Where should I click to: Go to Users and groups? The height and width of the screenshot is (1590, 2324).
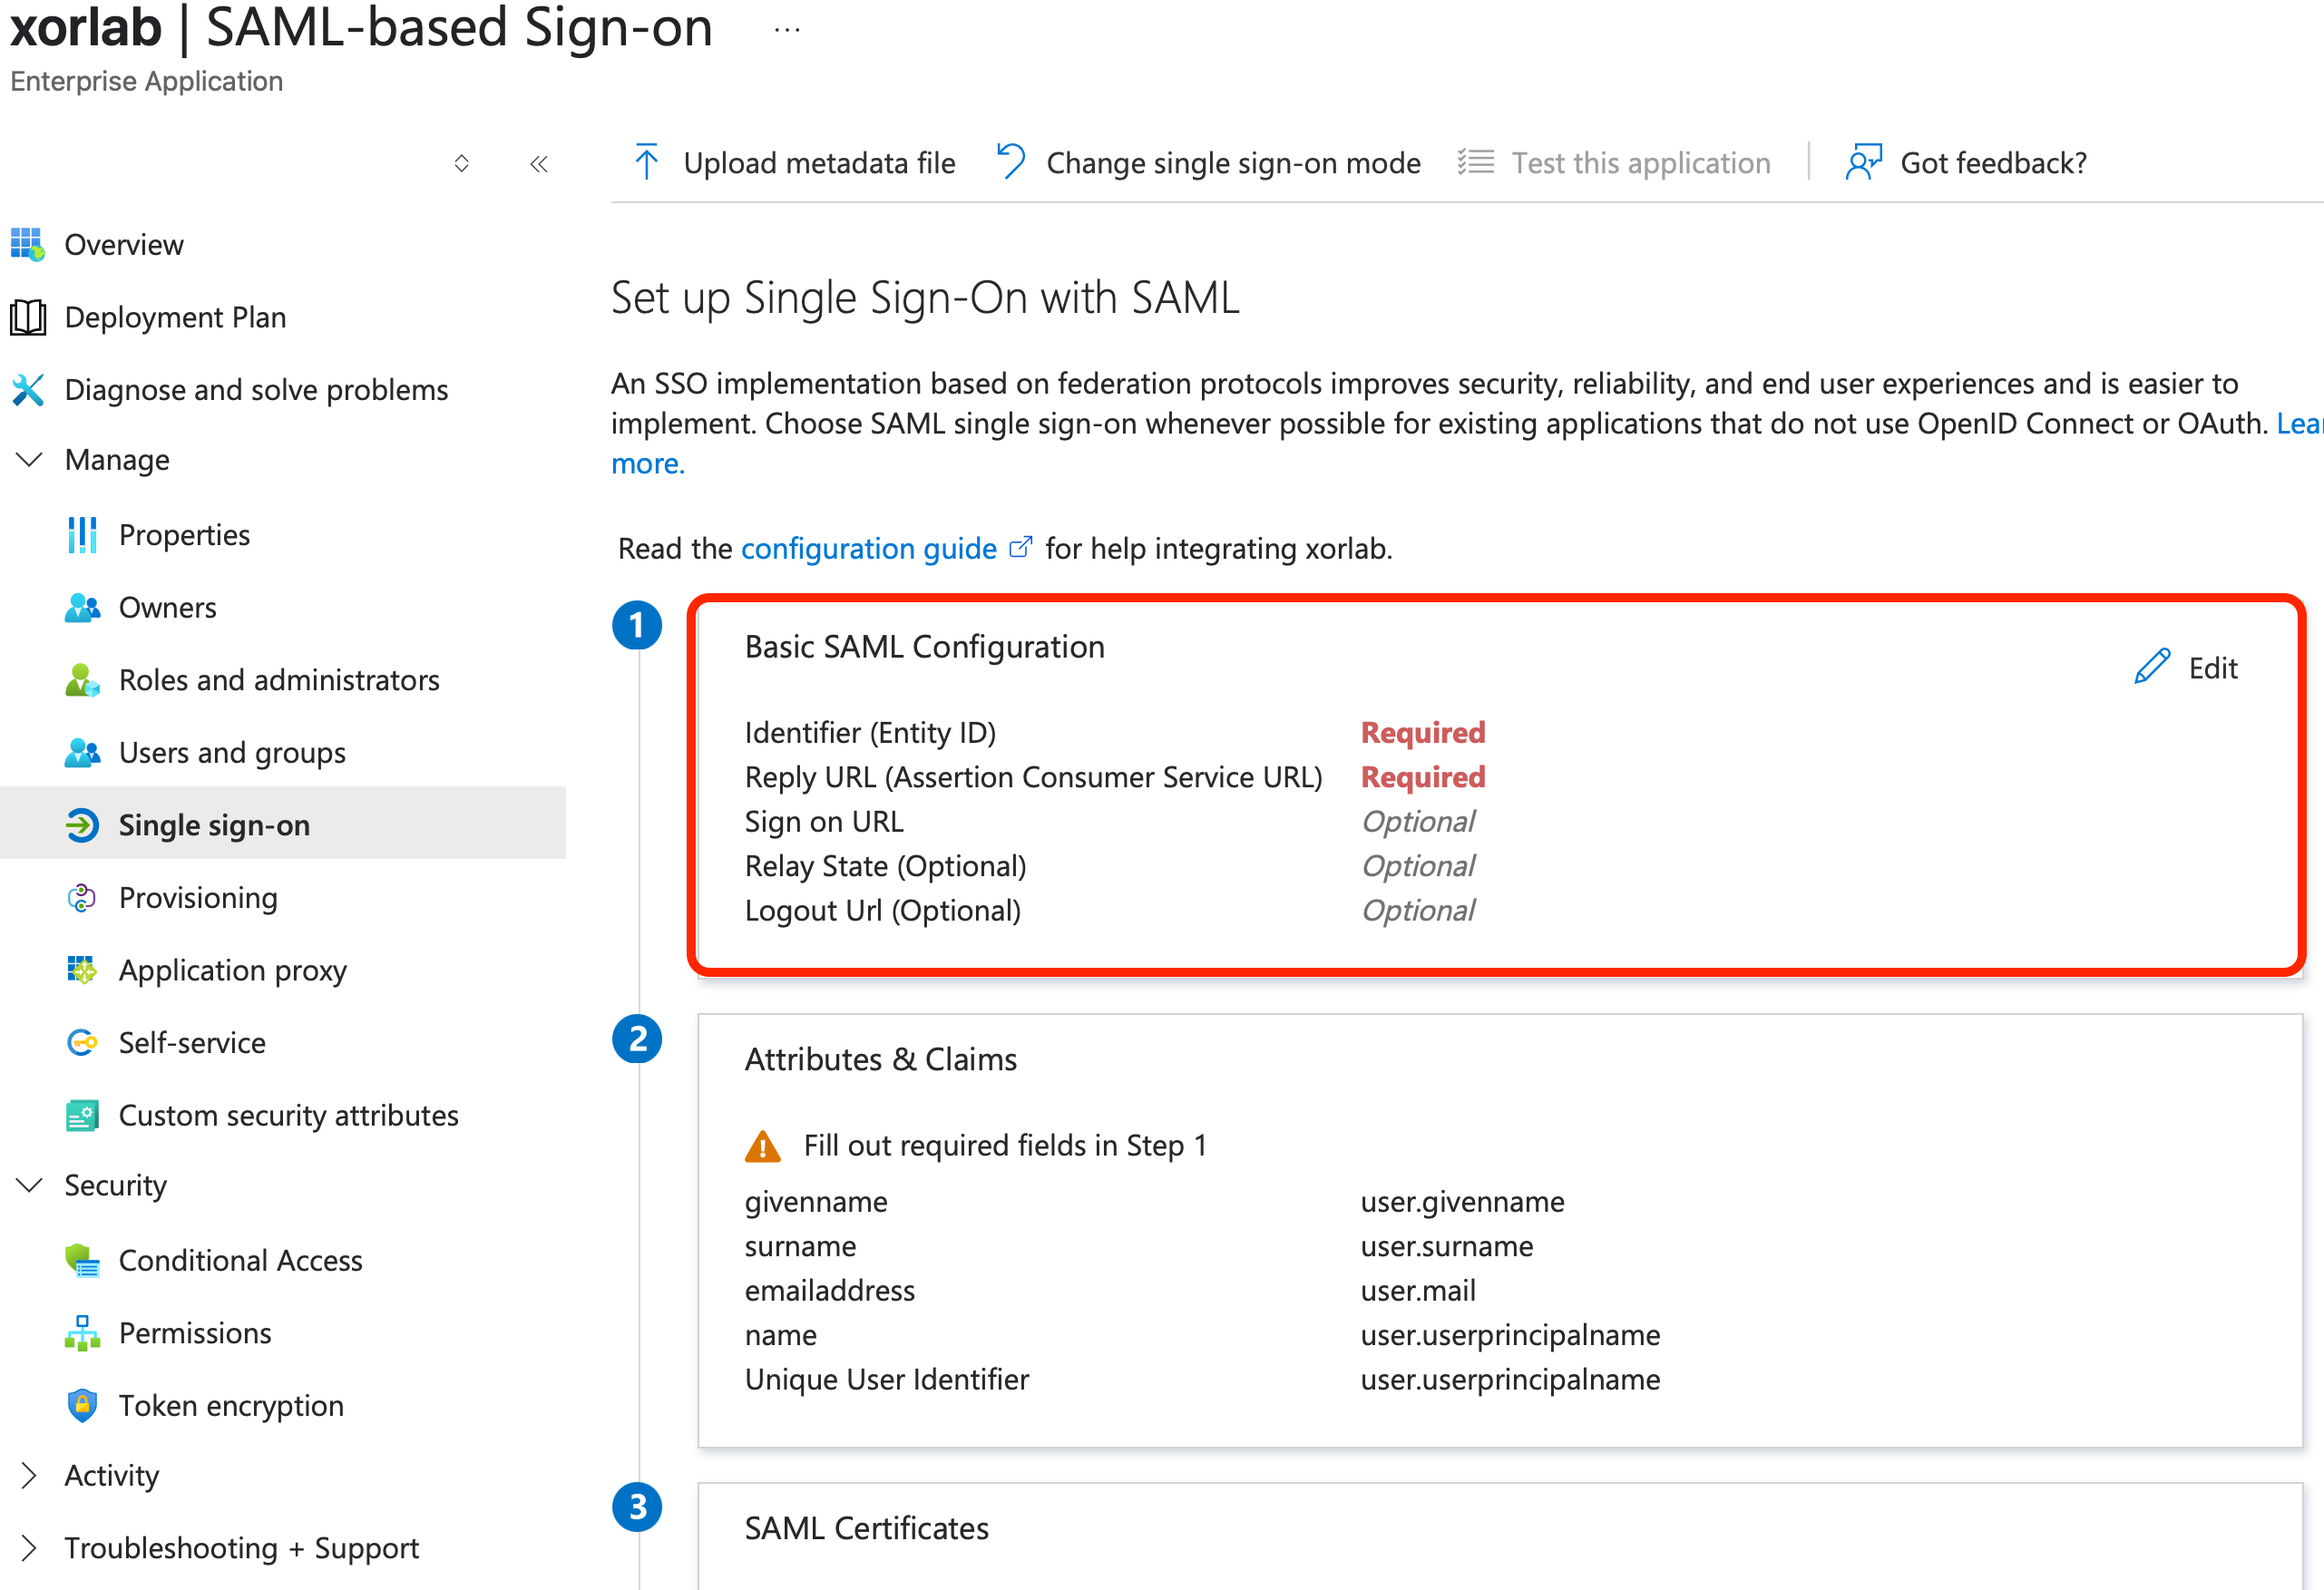click(232, 752)
